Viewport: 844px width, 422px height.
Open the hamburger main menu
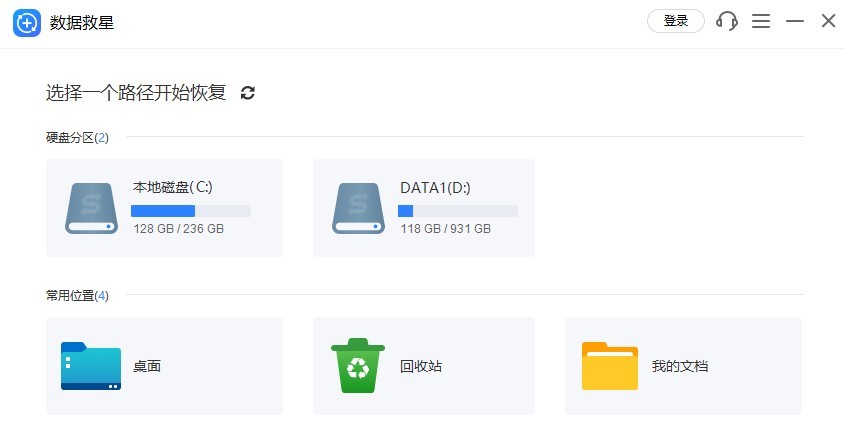761,21
